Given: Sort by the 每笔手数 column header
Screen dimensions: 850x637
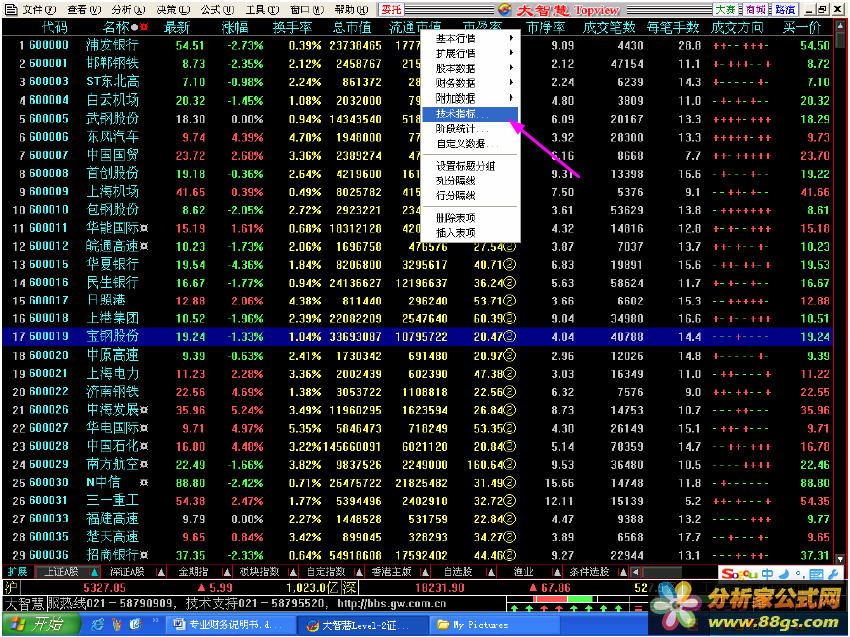Looking at the screenshot, I should tap(673, 27).
